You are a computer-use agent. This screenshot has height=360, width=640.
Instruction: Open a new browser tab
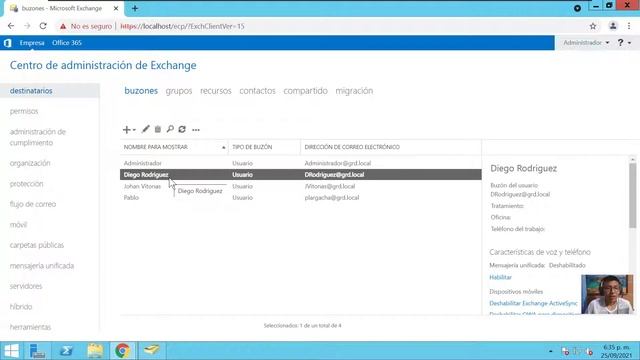[135, 8]
